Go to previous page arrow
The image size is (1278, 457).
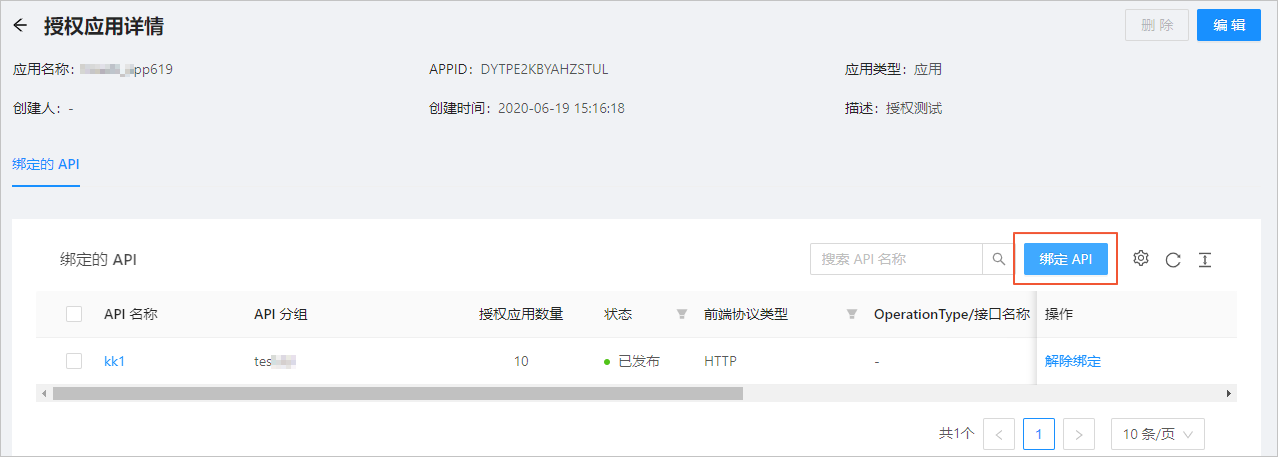tap(999, 434)
